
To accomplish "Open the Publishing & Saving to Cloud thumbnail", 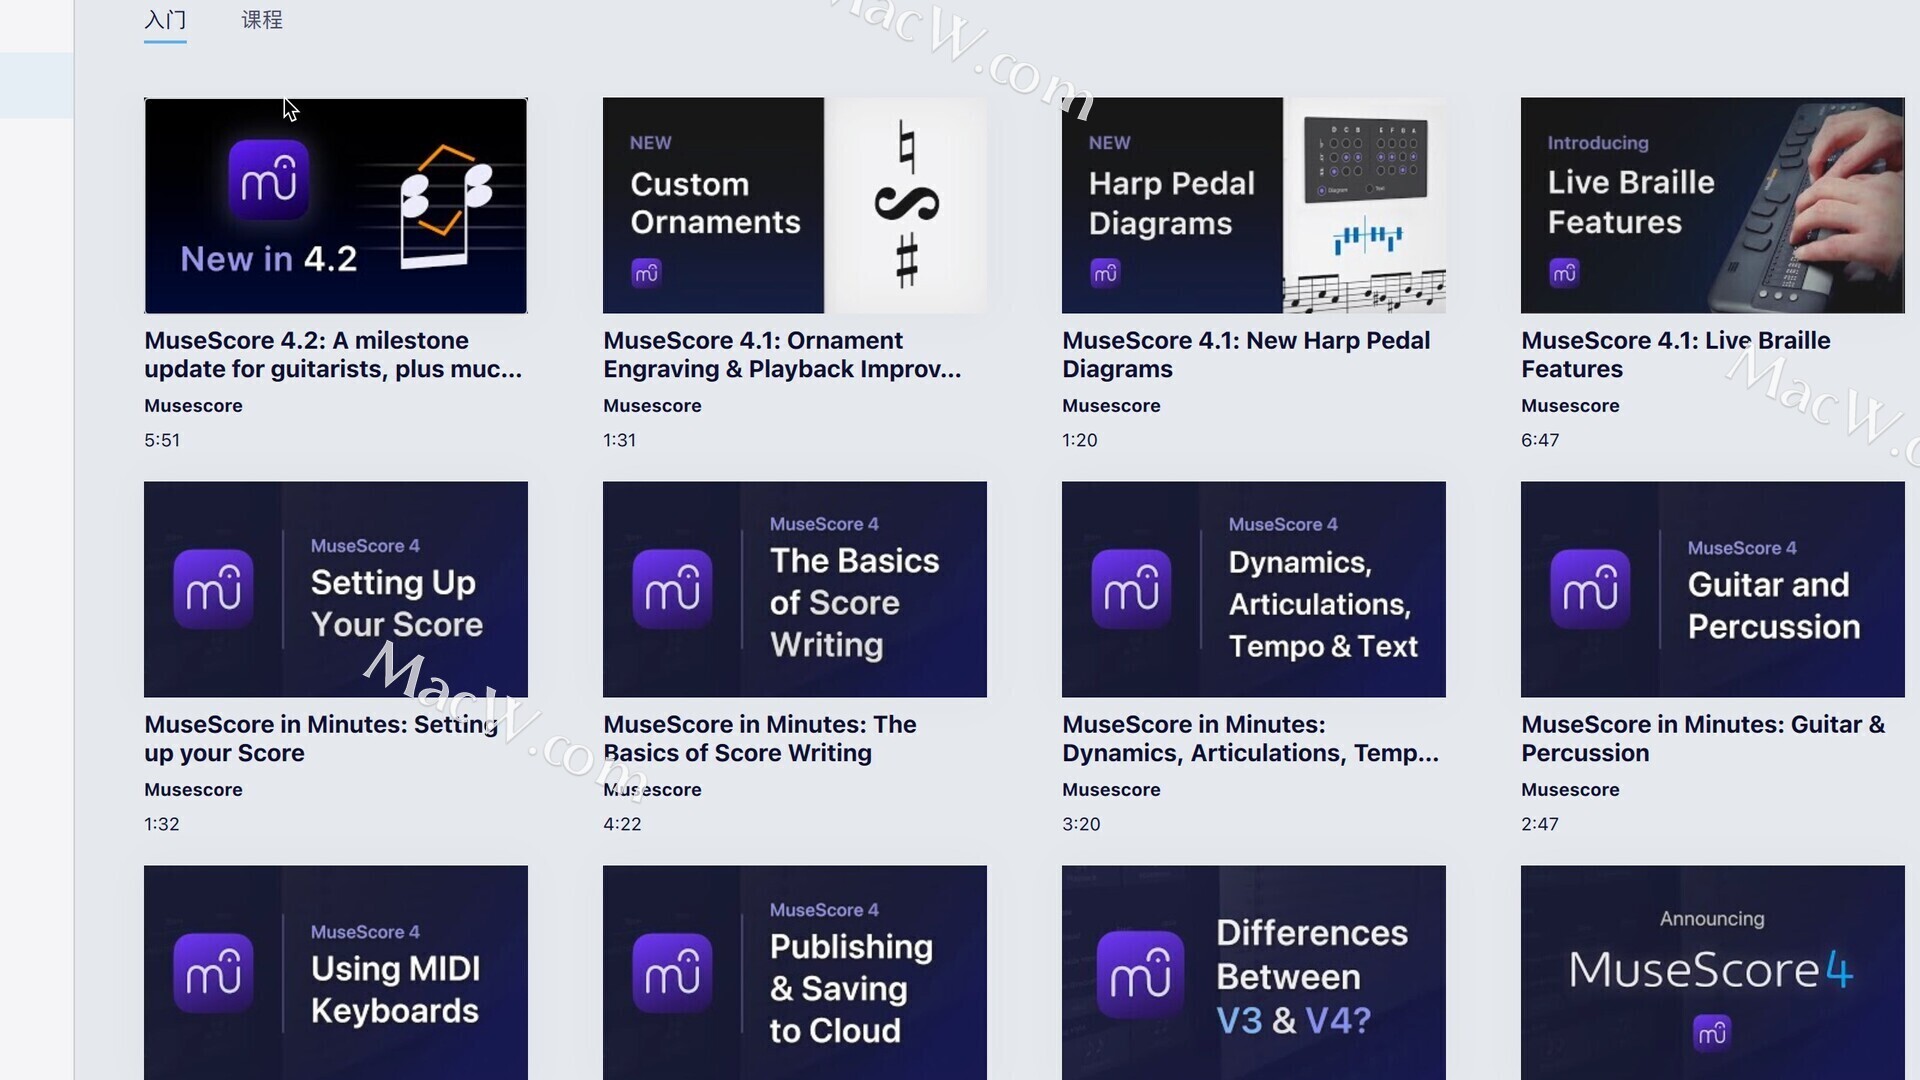I will point(795,972).
